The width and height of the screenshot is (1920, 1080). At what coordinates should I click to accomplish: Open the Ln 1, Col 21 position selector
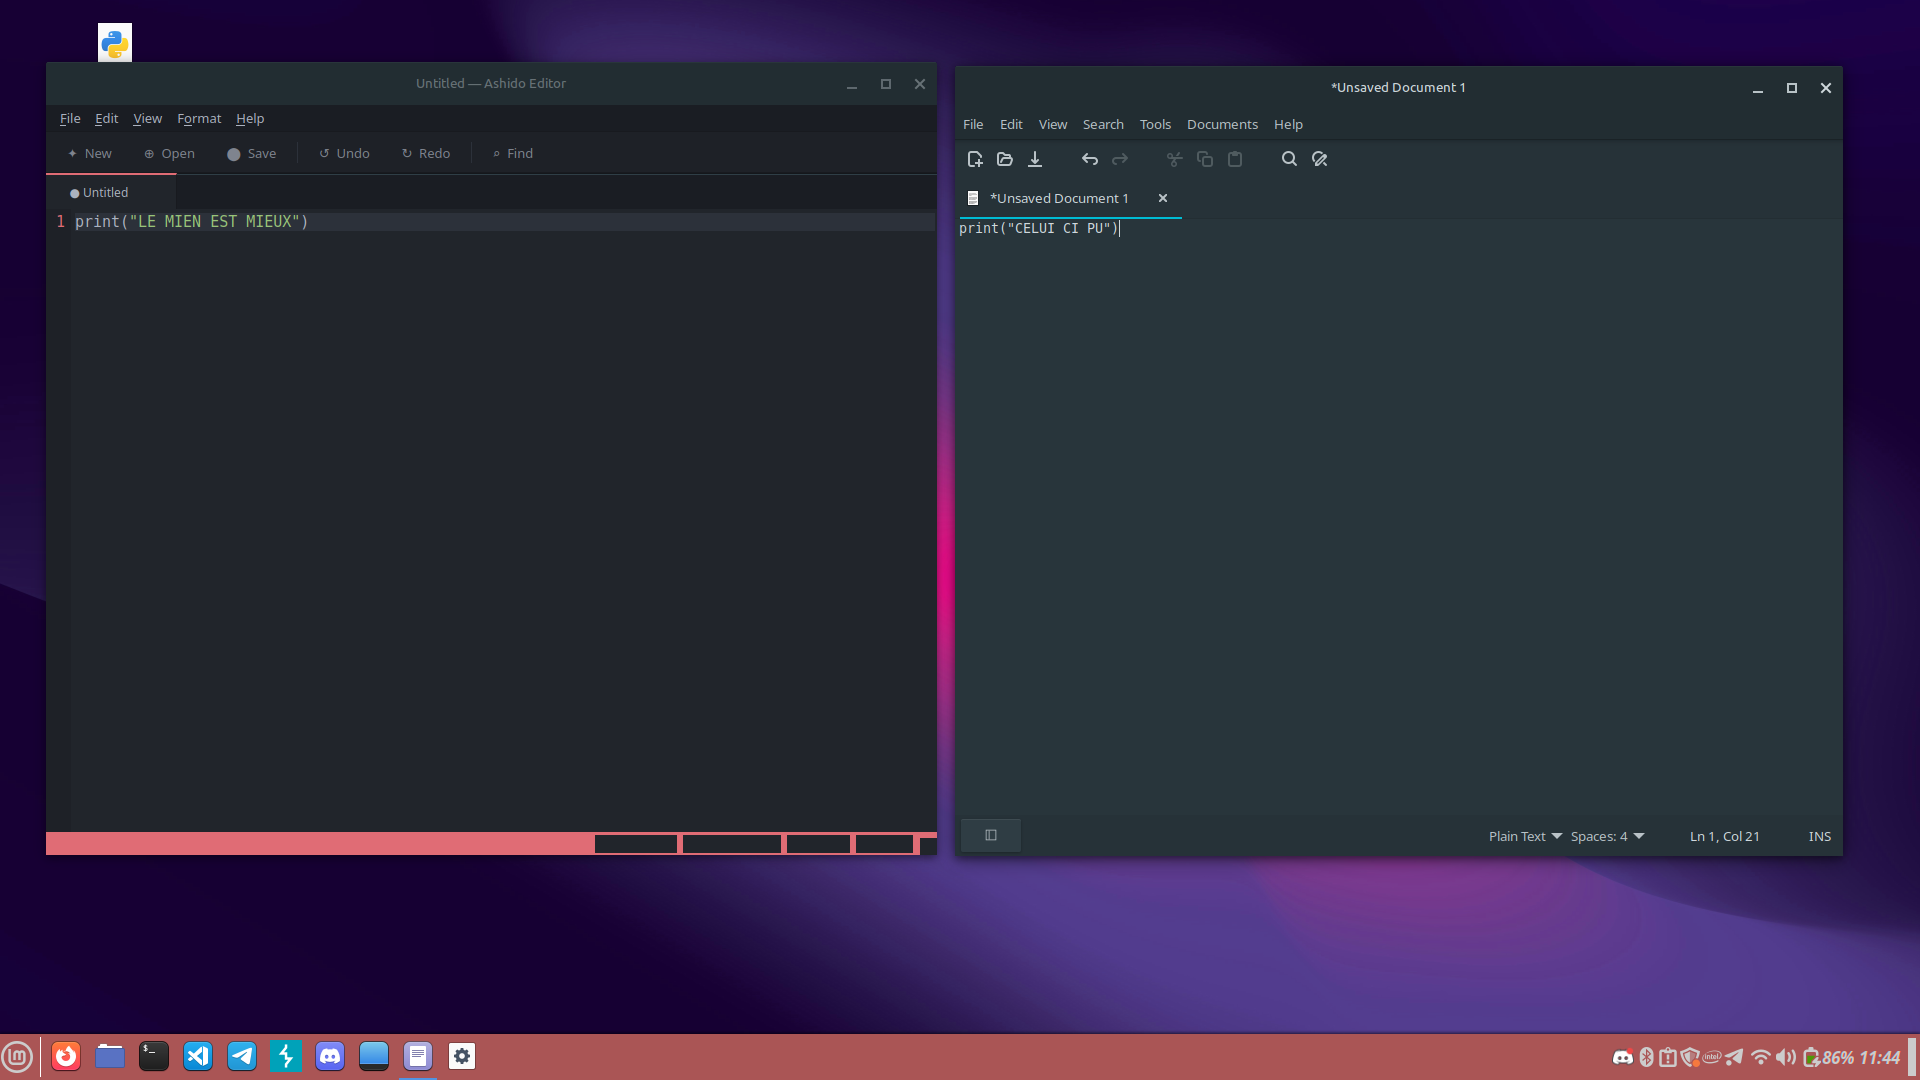(1724, 836)
